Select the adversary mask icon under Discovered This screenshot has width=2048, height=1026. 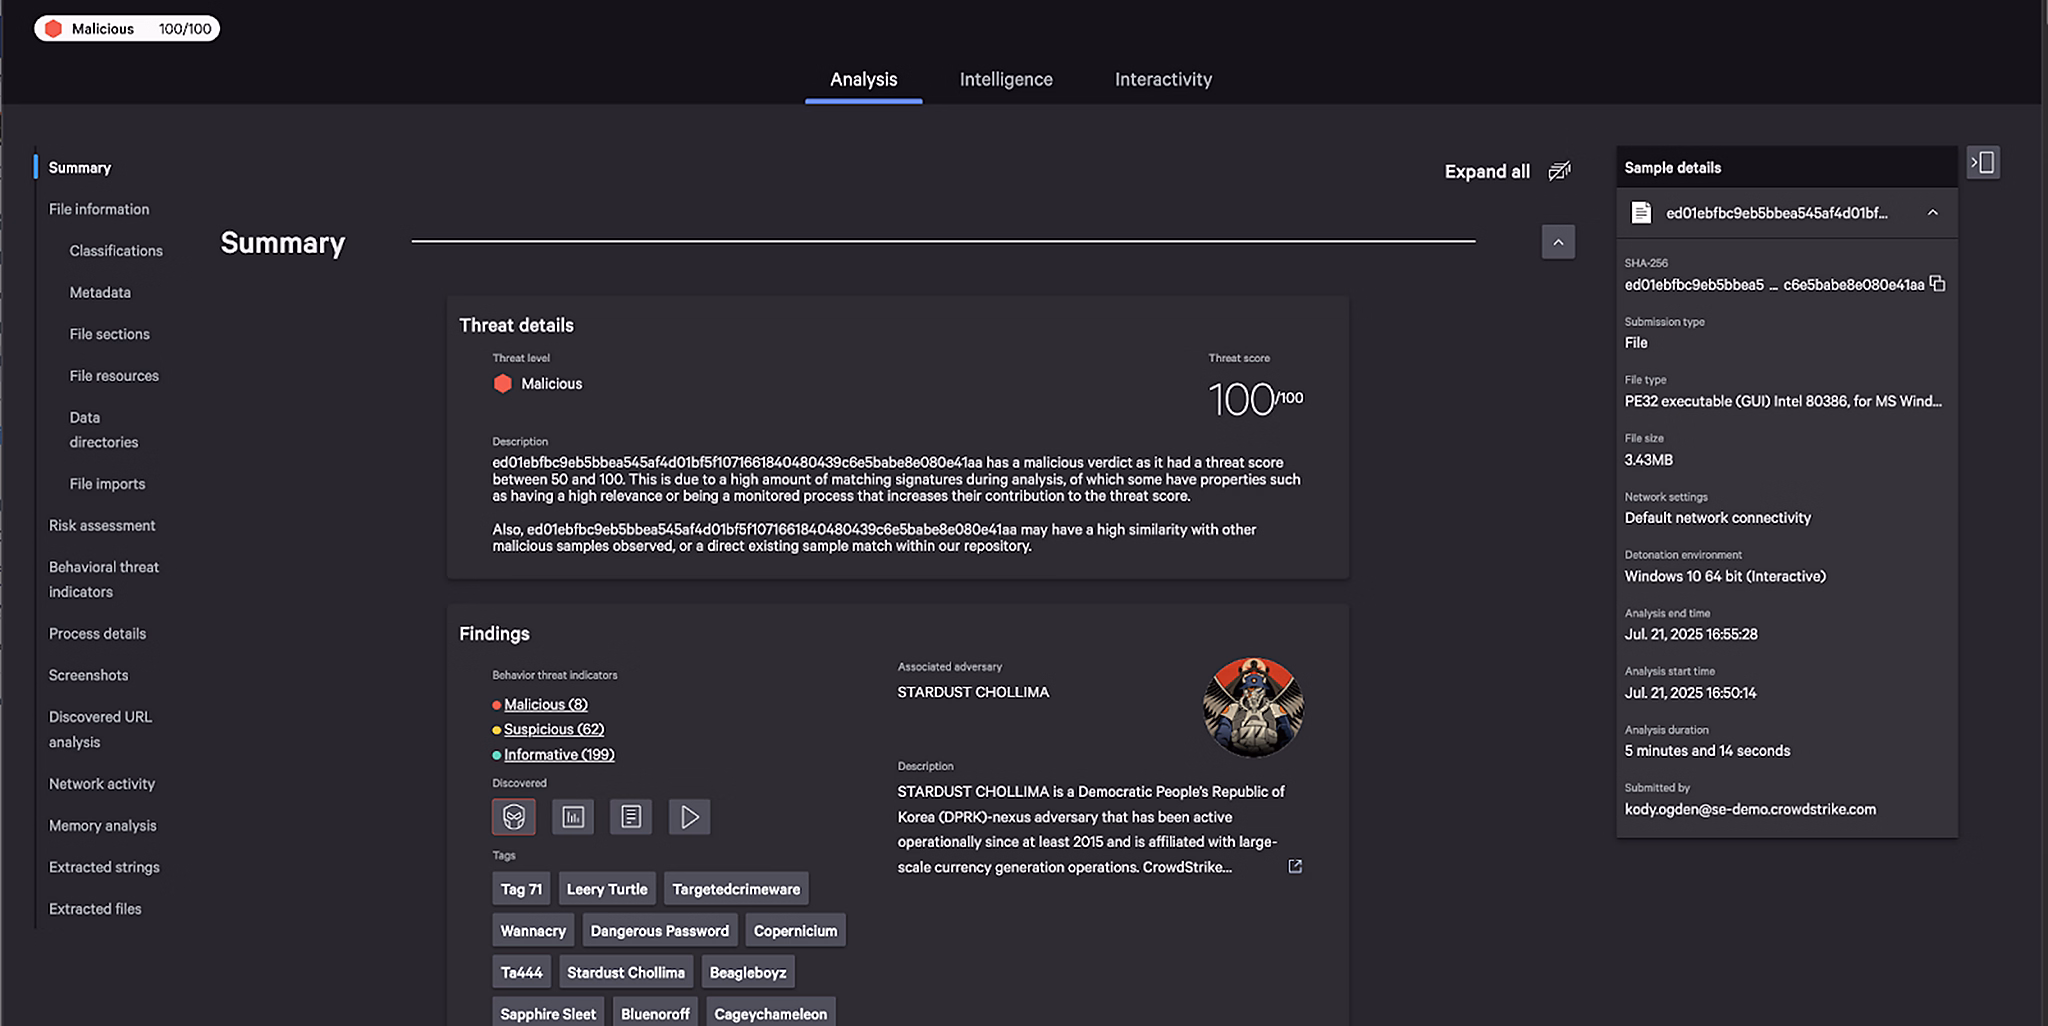[x=514, y=817]
